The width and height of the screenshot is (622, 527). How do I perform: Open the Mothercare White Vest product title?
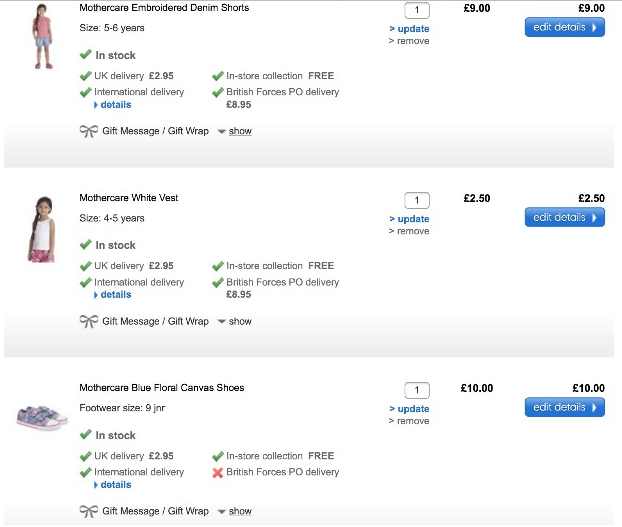pyautogui.click(x=129, y=198)
